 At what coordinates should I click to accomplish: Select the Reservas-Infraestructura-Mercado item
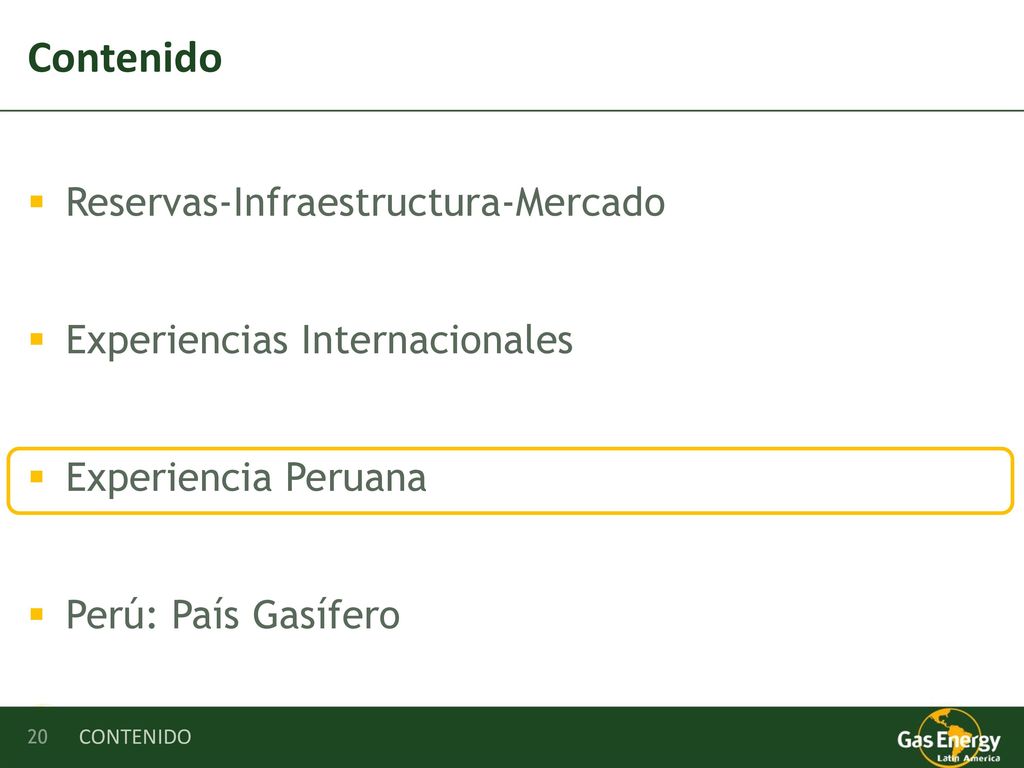[365, 202]
